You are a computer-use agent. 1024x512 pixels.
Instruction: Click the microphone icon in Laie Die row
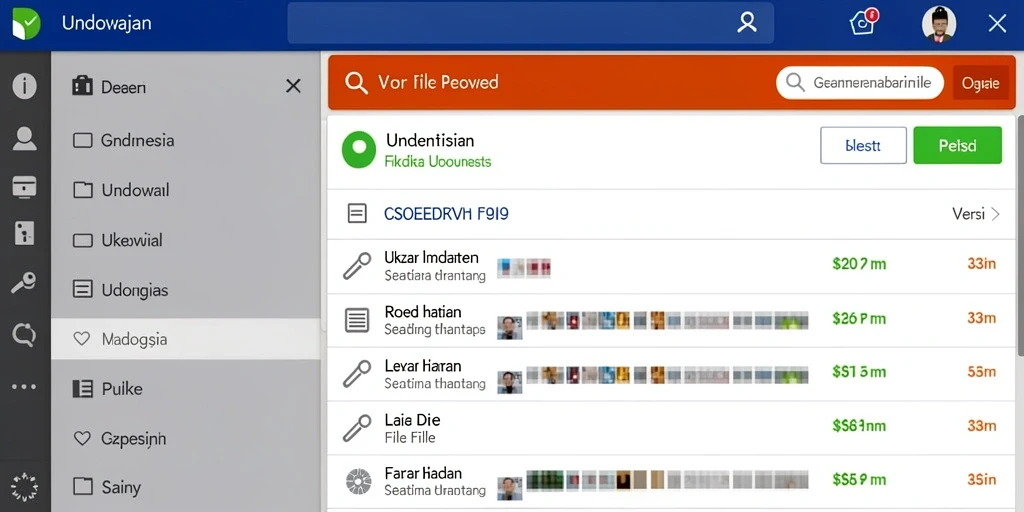(x=357, y=428)
